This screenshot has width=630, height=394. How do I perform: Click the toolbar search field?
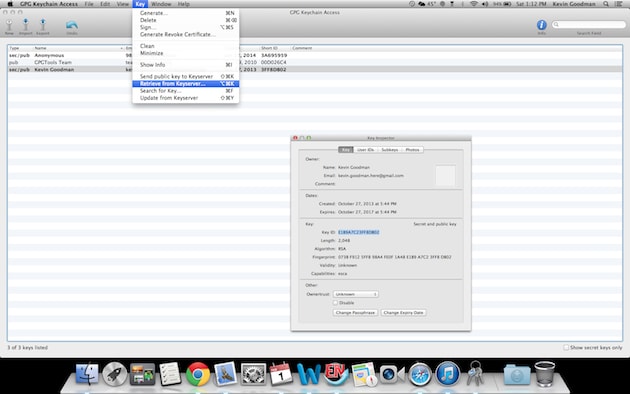[589, 24]
